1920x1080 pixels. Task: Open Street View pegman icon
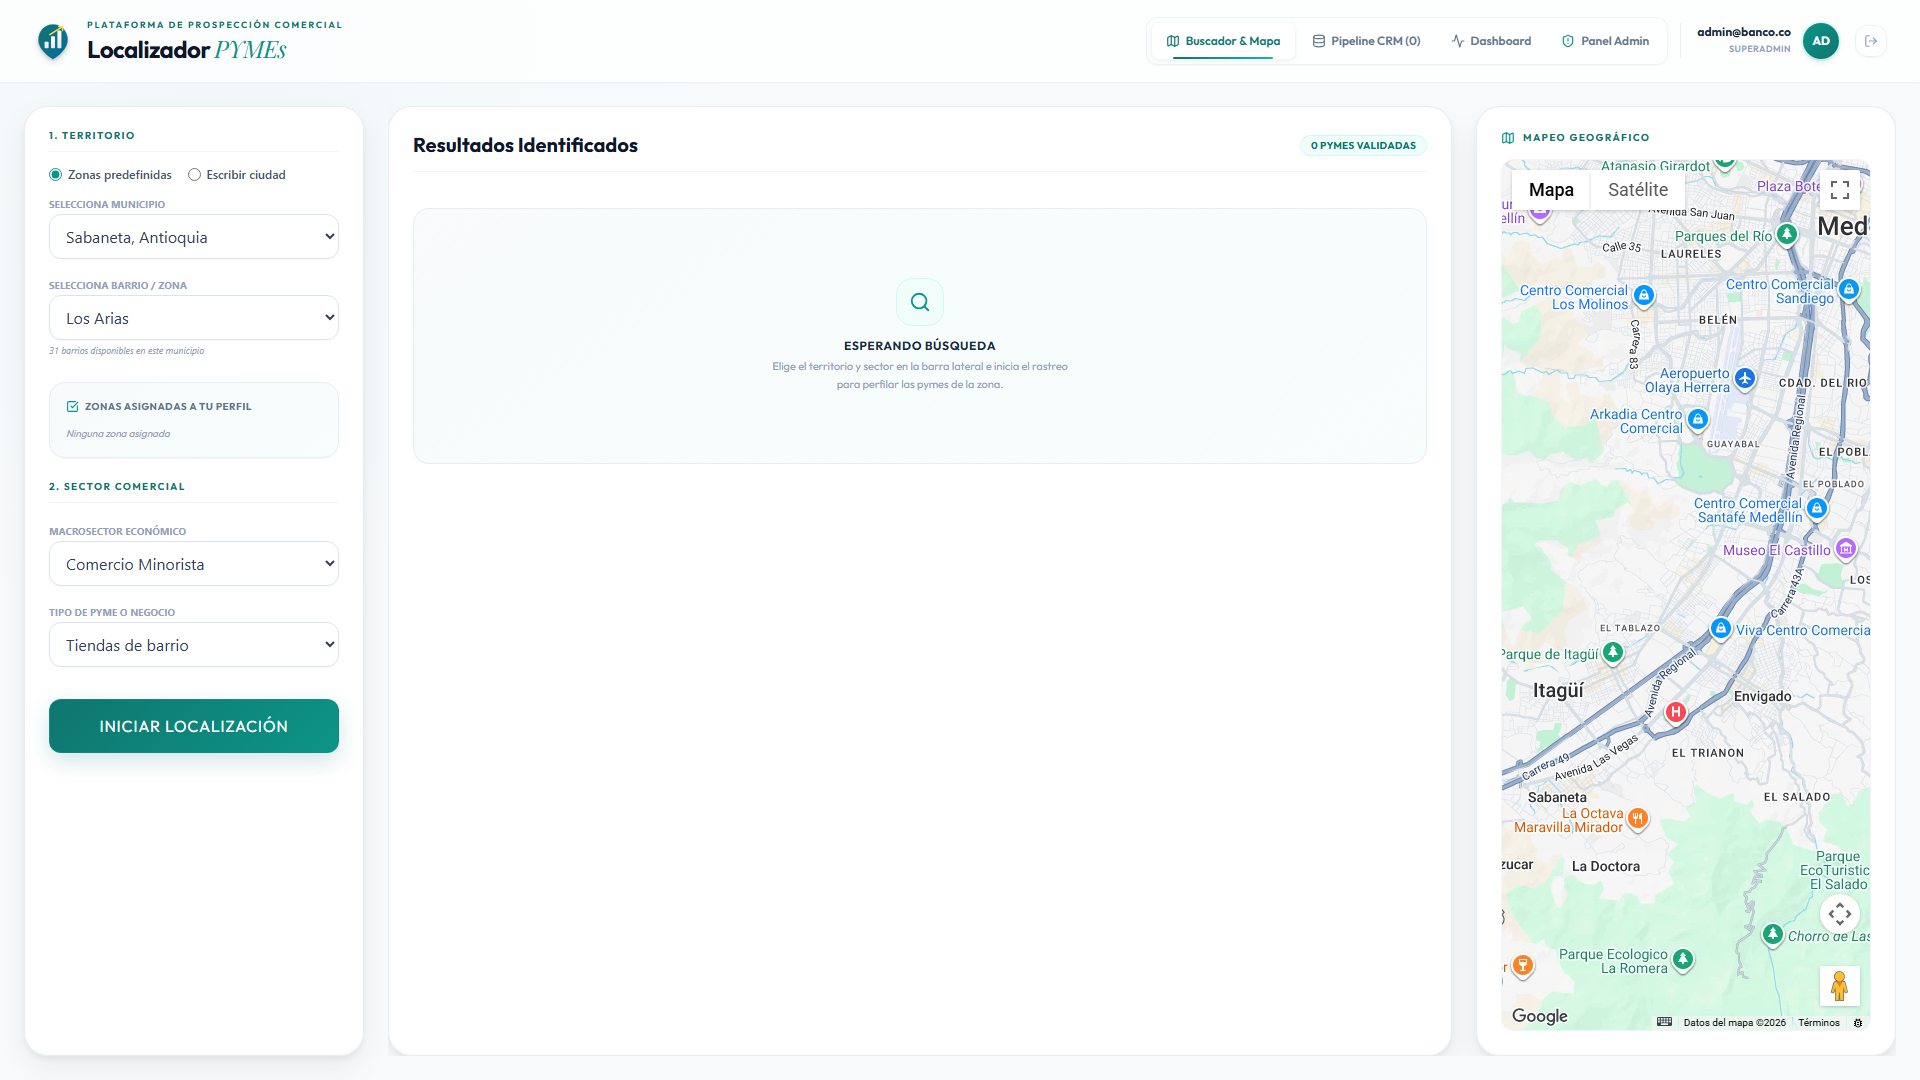point(1840,986)
